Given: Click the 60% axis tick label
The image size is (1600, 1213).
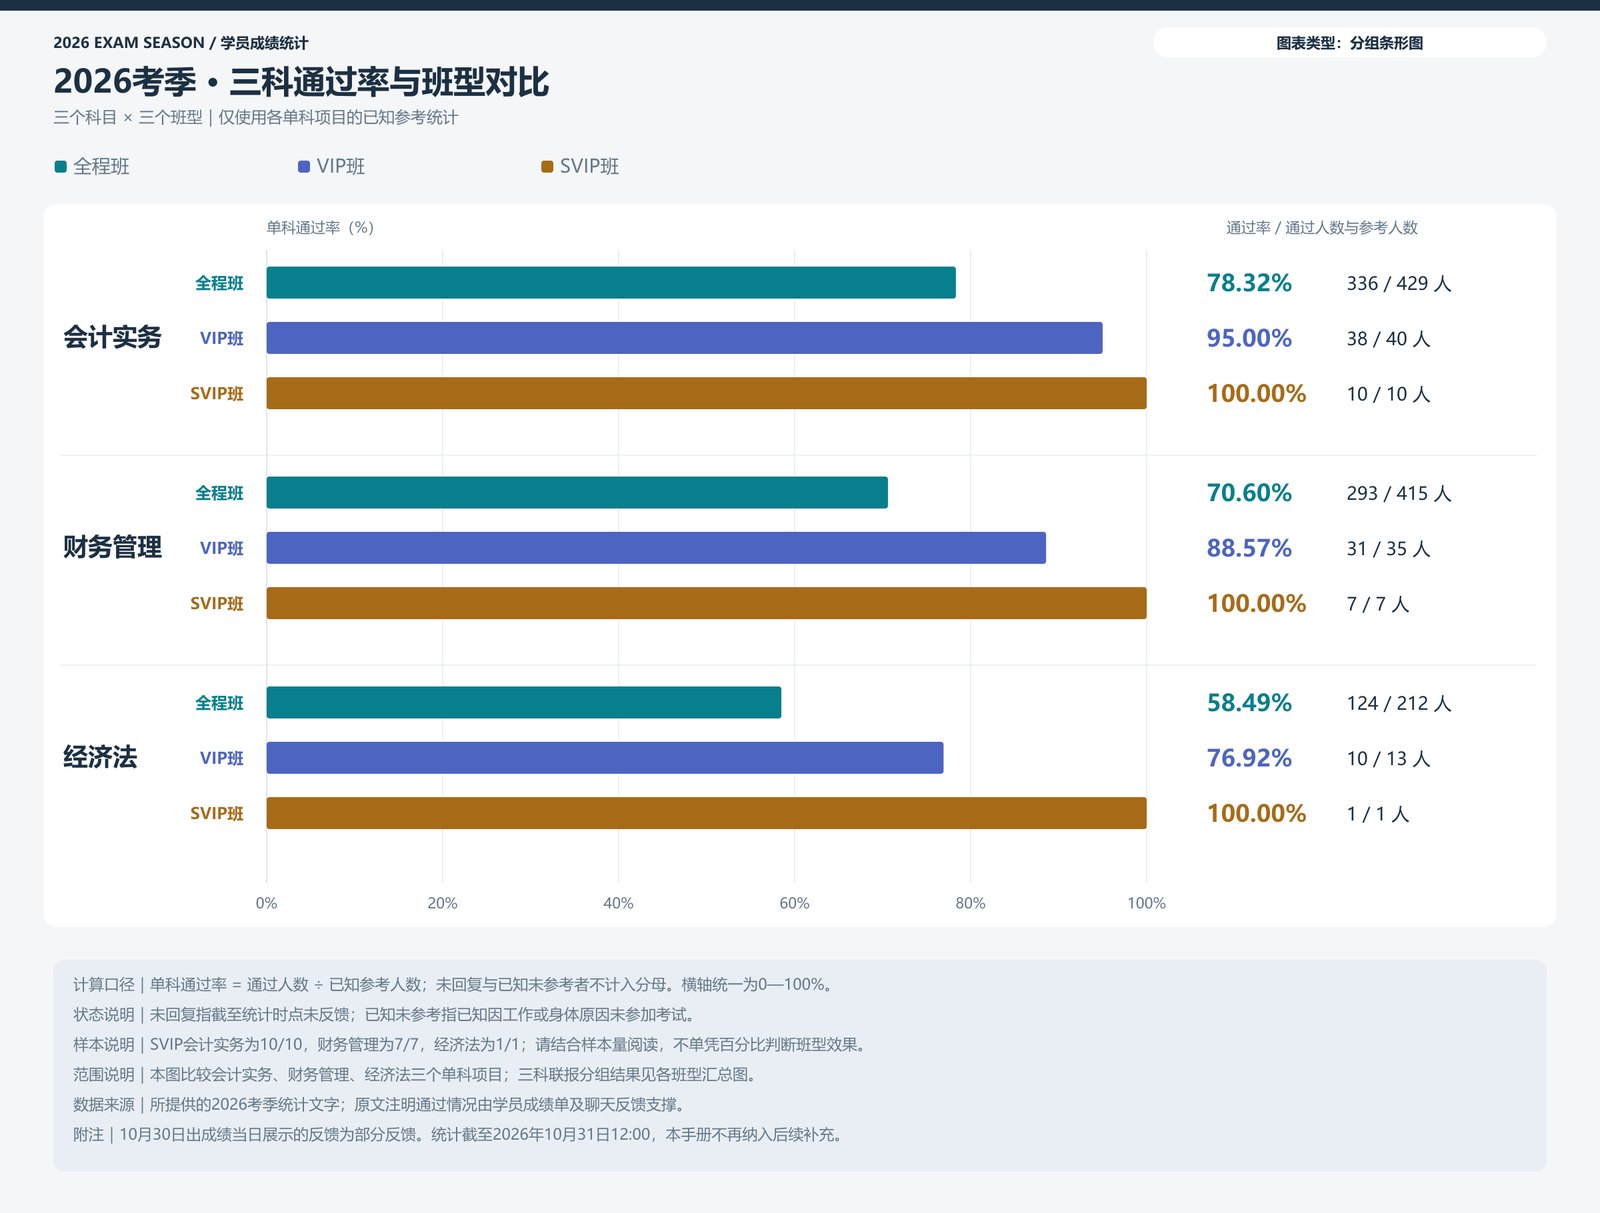Looking at the screenshot, I should tap(794, 903).
